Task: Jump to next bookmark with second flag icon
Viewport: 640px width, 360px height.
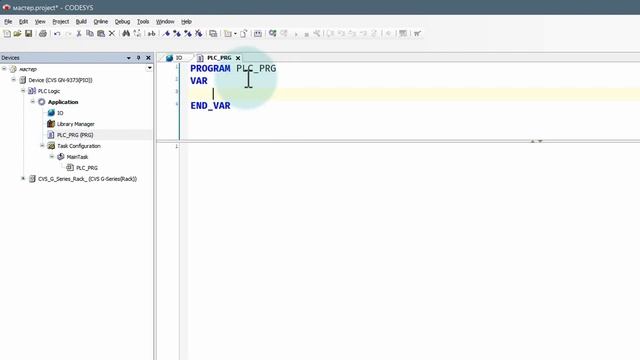Action: [177, 33]
